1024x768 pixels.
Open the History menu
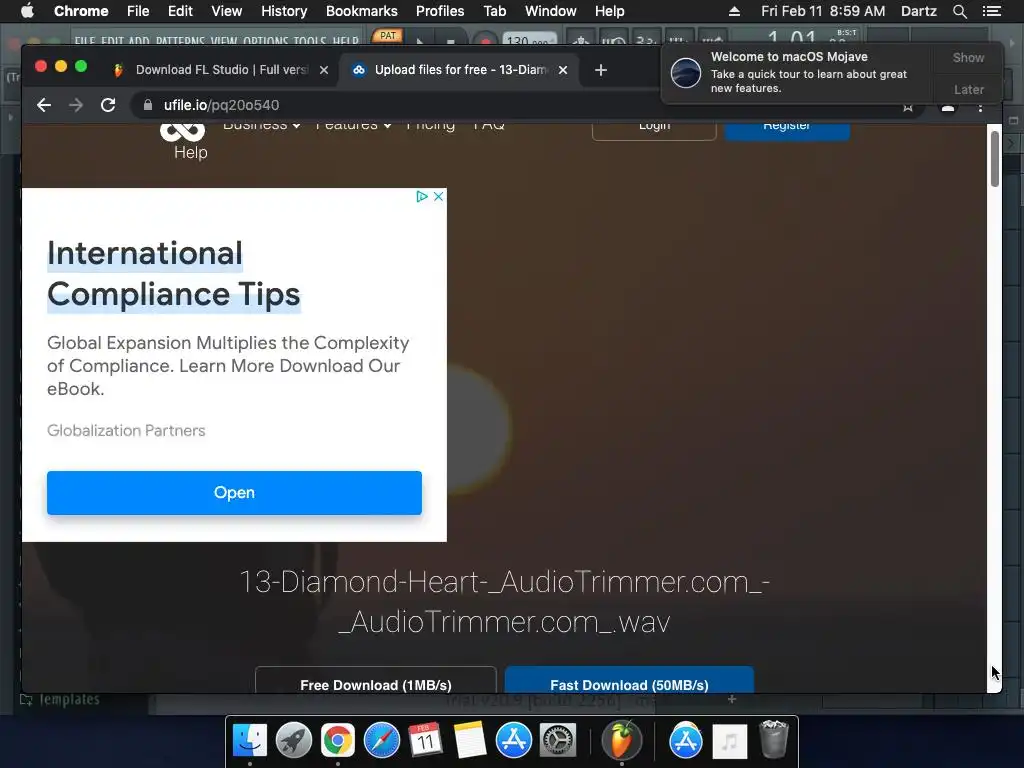(x=284, y=11)
